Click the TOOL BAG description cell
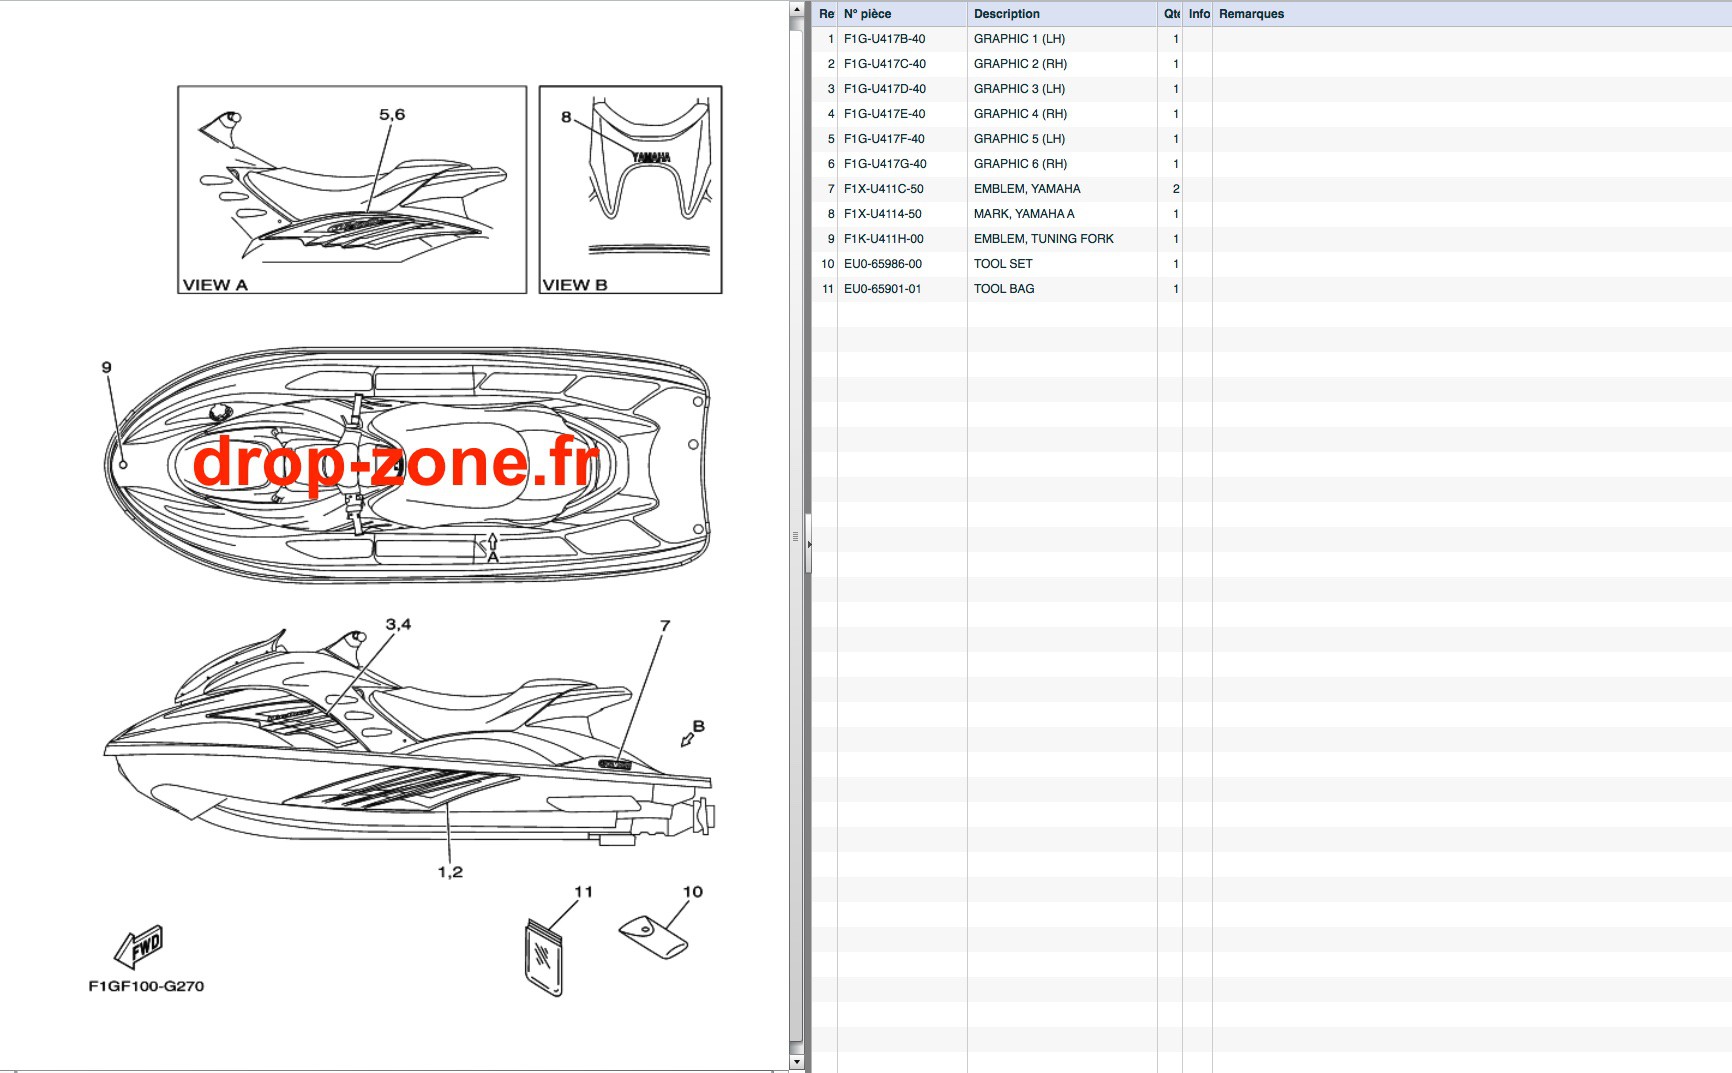The image size is (1732, 1073). (1062, 289)
